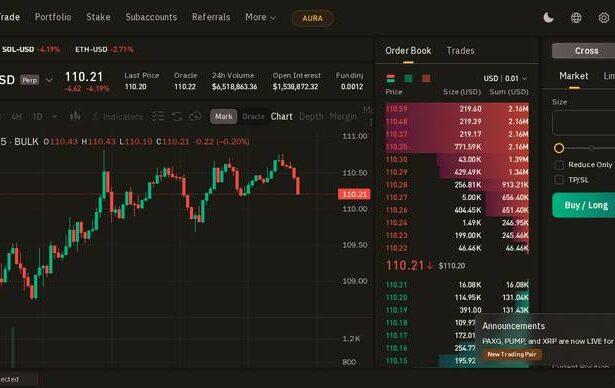Open the language globe icon
This screenshot has width=615, height=388.
click(x=576, y=18)
